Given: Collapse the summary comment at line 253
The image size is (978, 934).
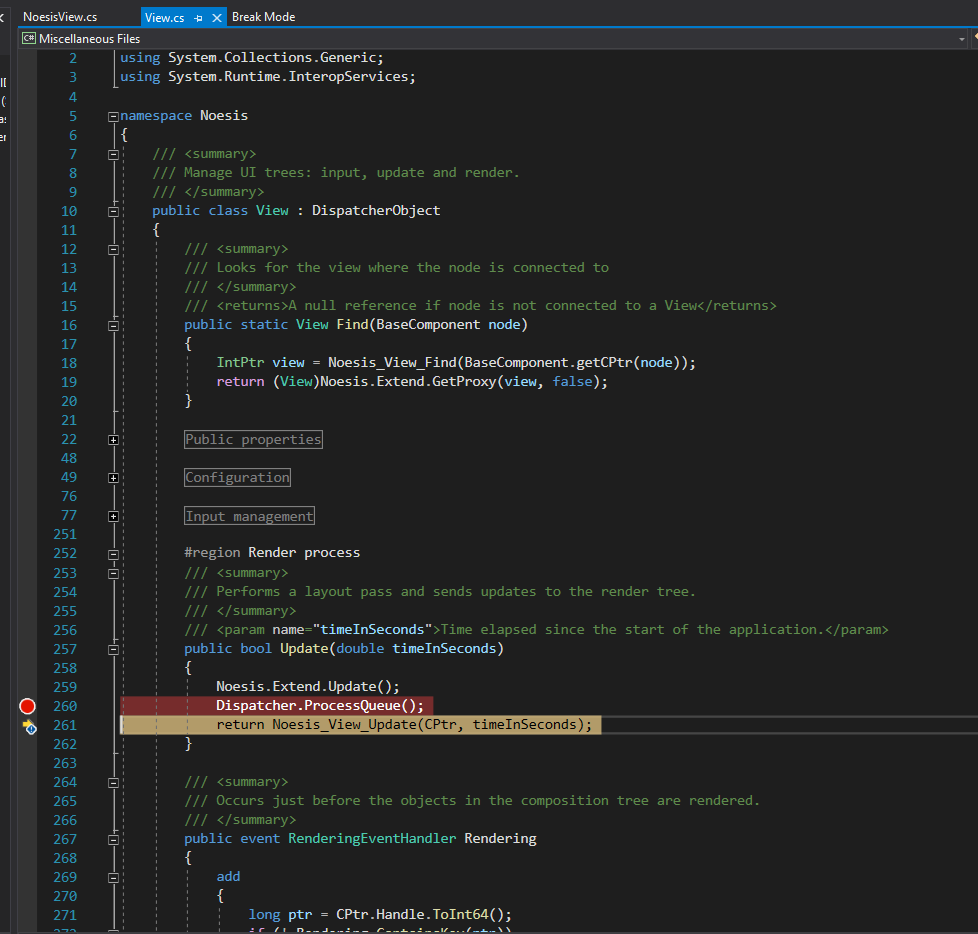Looking at the screenshot, I should pos(114,573).
